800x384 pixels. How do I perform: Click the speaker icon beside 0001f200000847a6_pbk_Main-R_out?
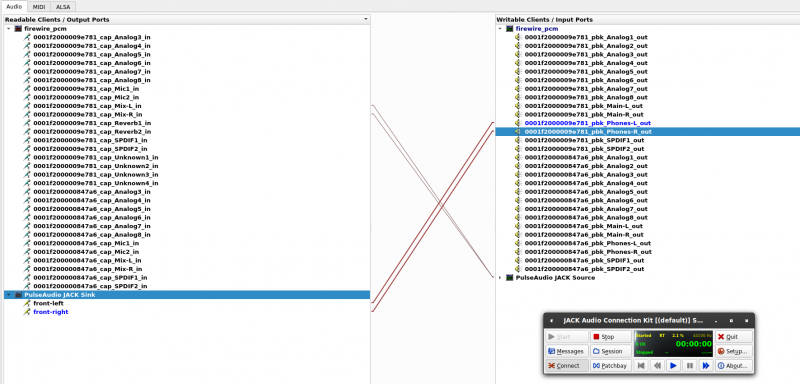[518, 235]
